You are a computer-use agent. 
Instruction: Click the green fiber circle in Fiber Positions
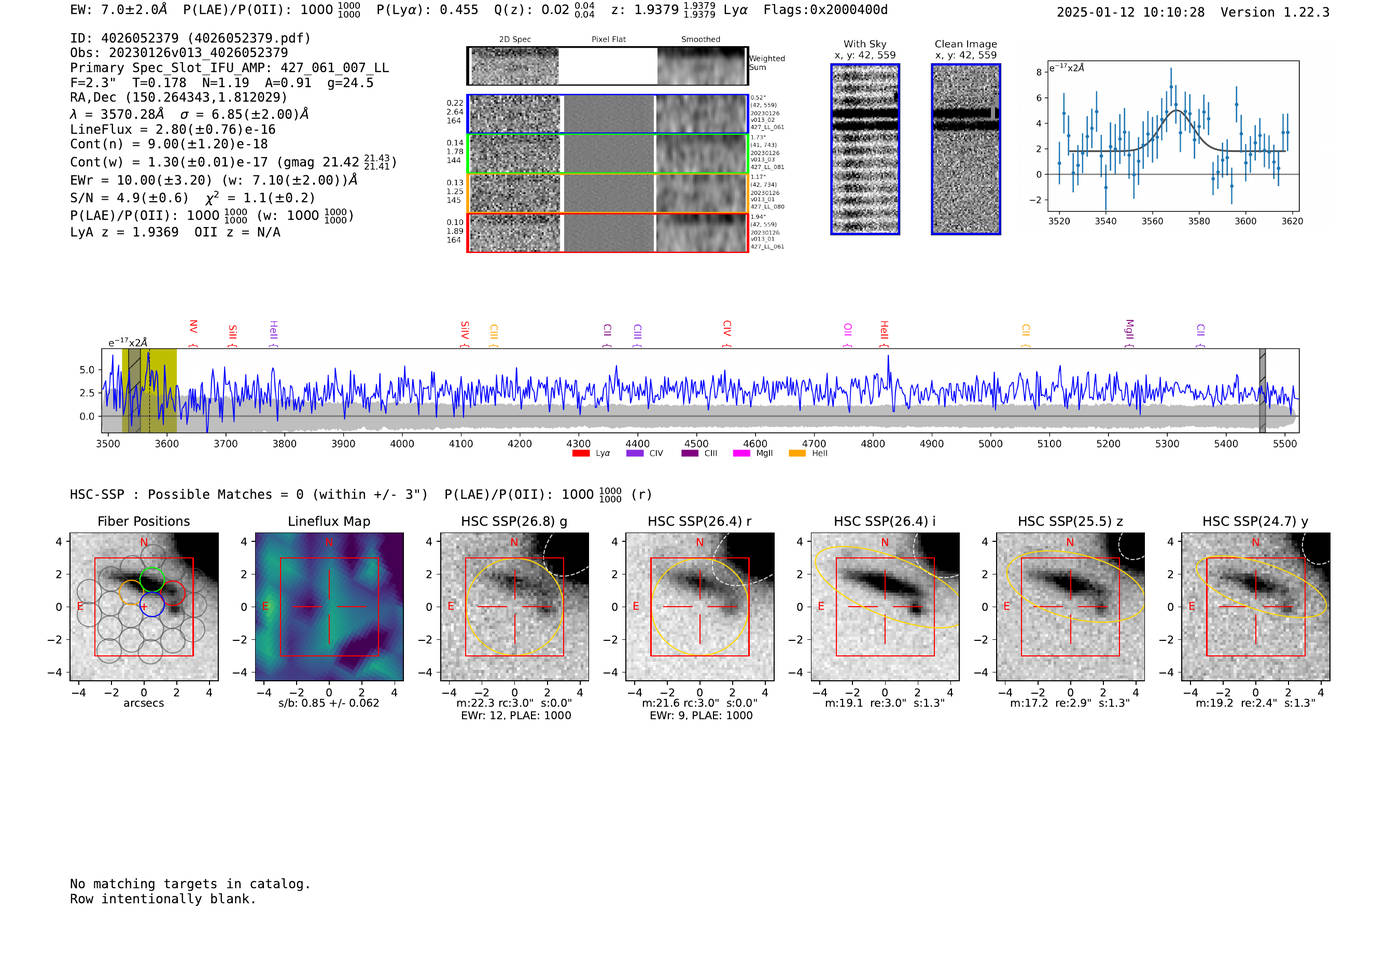(x=152, y=579)
